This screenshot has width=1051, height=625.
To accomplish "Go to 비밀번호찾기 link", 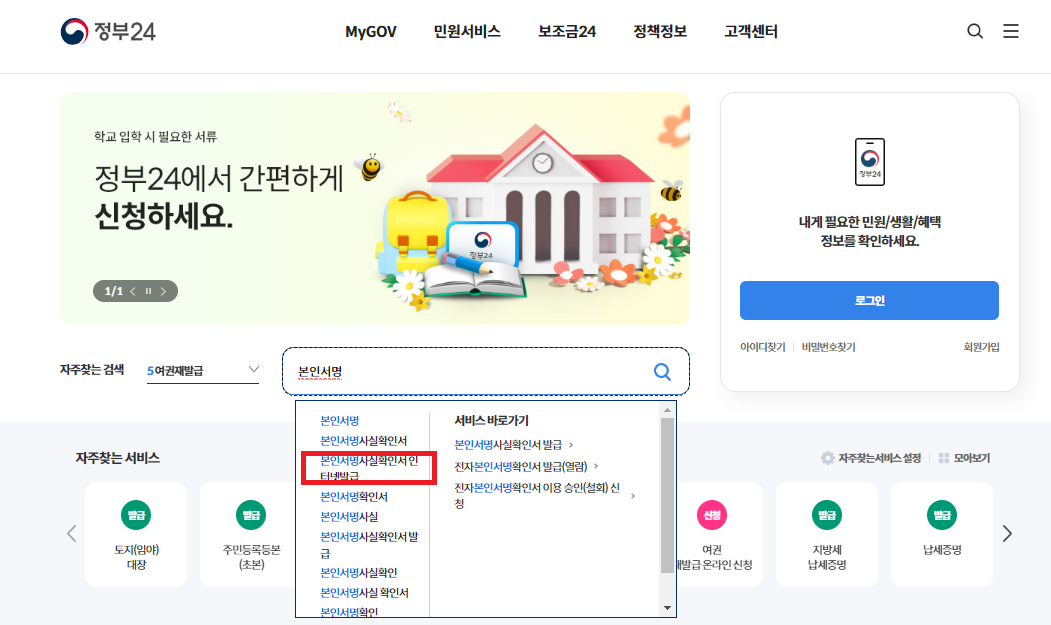I will (x=828, y=347).
